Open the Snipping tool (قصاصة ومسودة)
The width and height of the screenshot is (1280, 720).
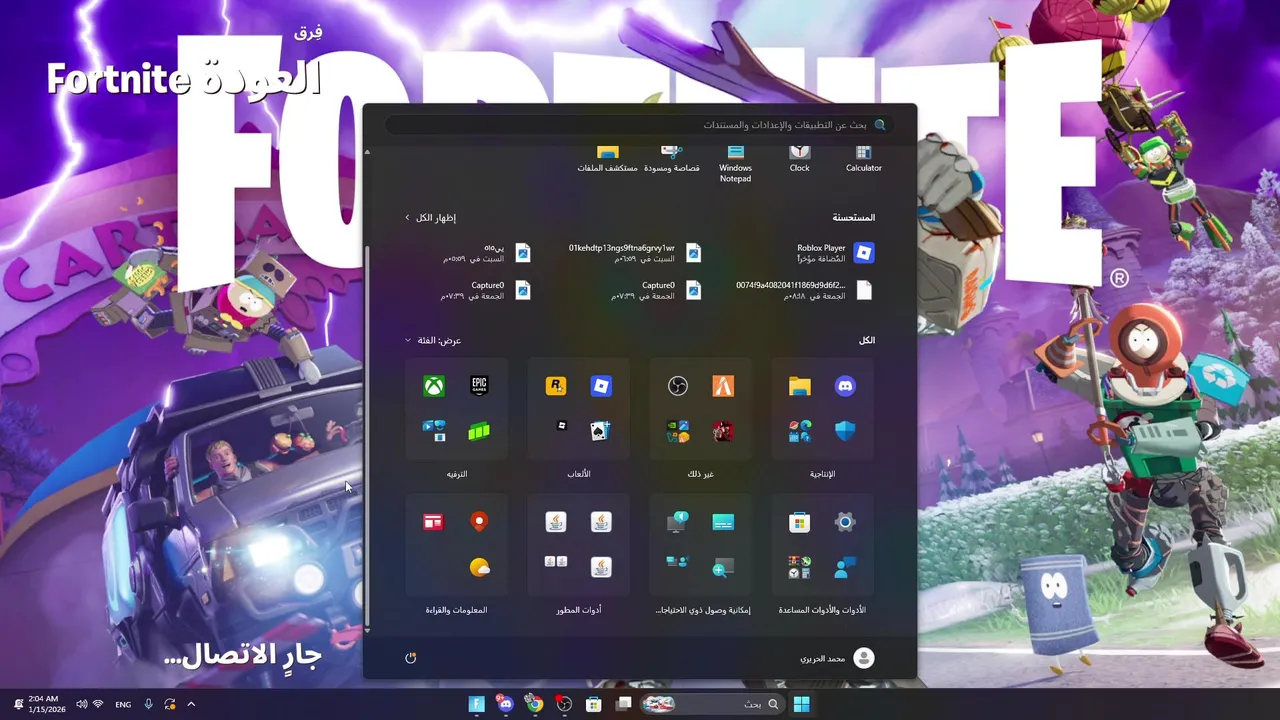tap(671, 160)
